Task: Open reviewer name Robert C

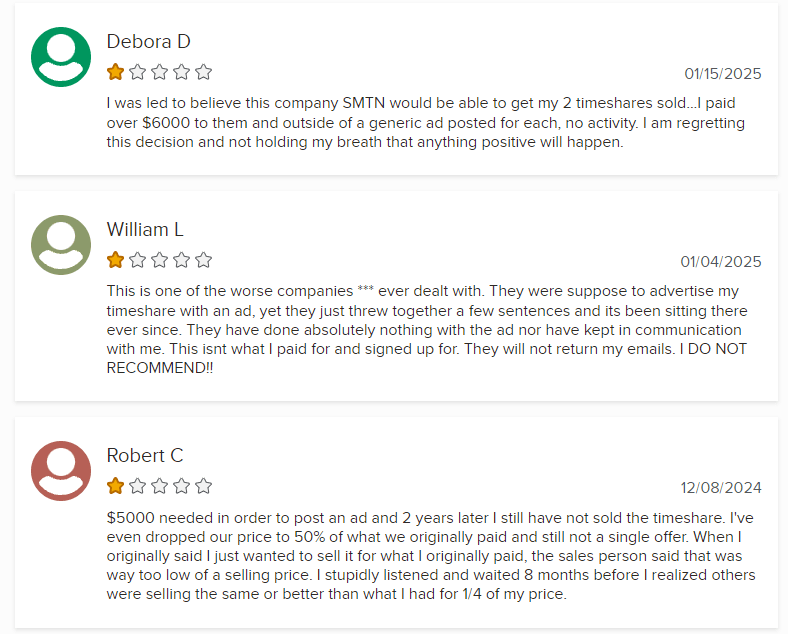Action: [x=145, y=456]
